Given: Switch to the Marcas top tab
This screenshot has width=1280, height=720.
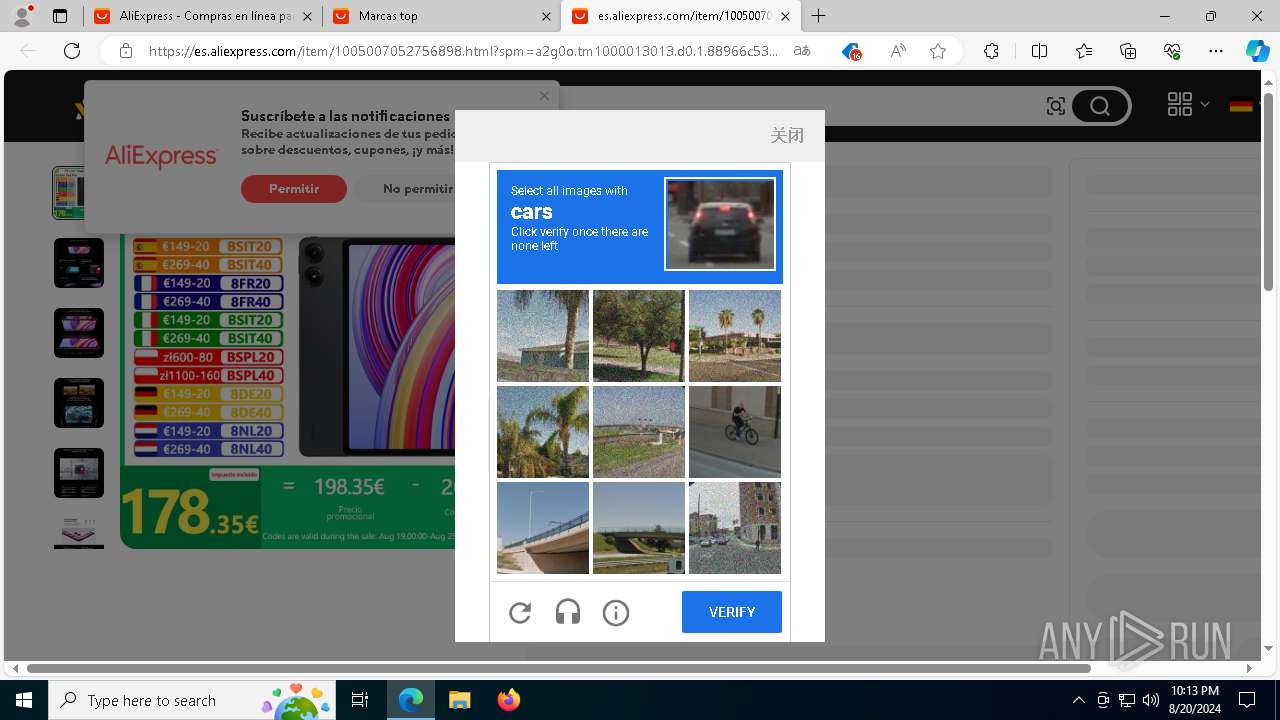Looking at the screenshot, I should coord(443,16).
